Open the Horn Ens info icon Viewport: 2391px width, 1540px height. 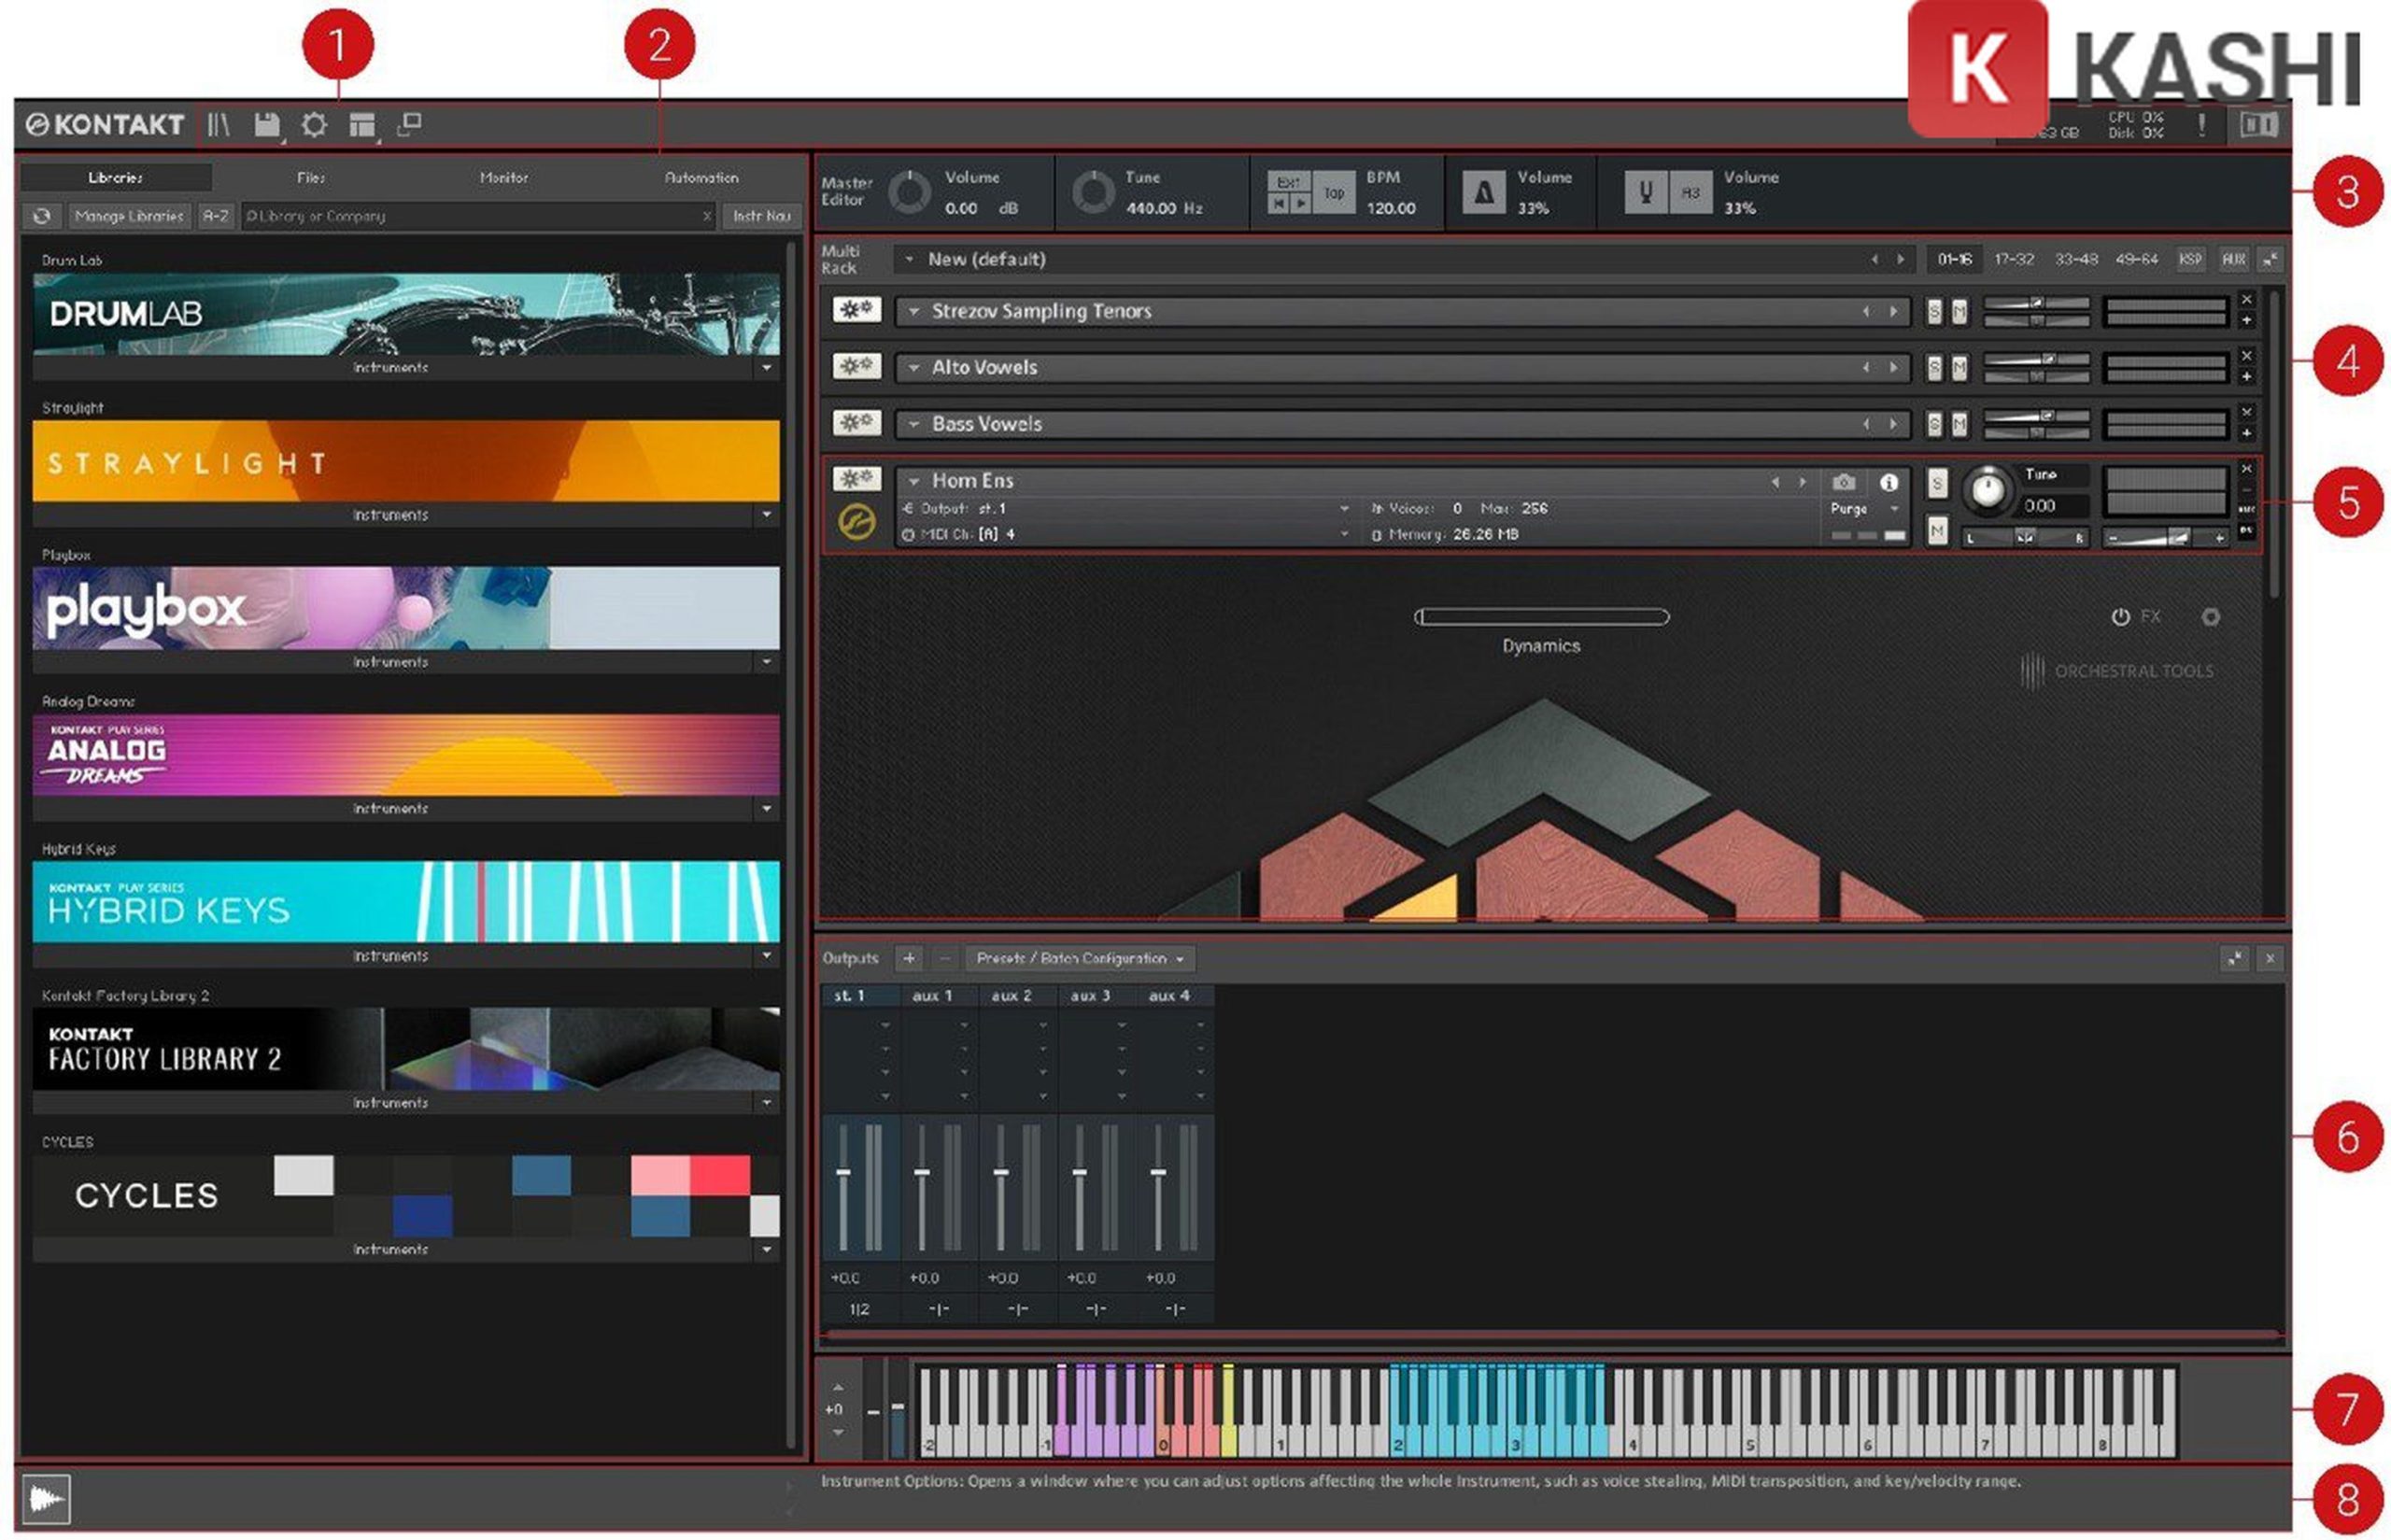pos(1888,483)
